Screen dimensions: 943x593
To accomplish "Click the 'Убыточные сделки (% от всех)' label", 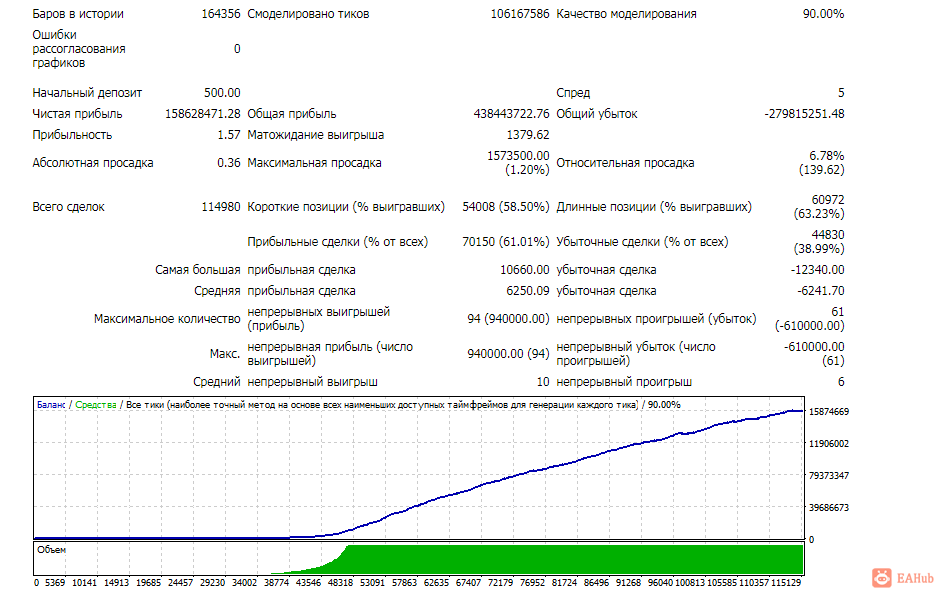I will click(x=642, y=242).
